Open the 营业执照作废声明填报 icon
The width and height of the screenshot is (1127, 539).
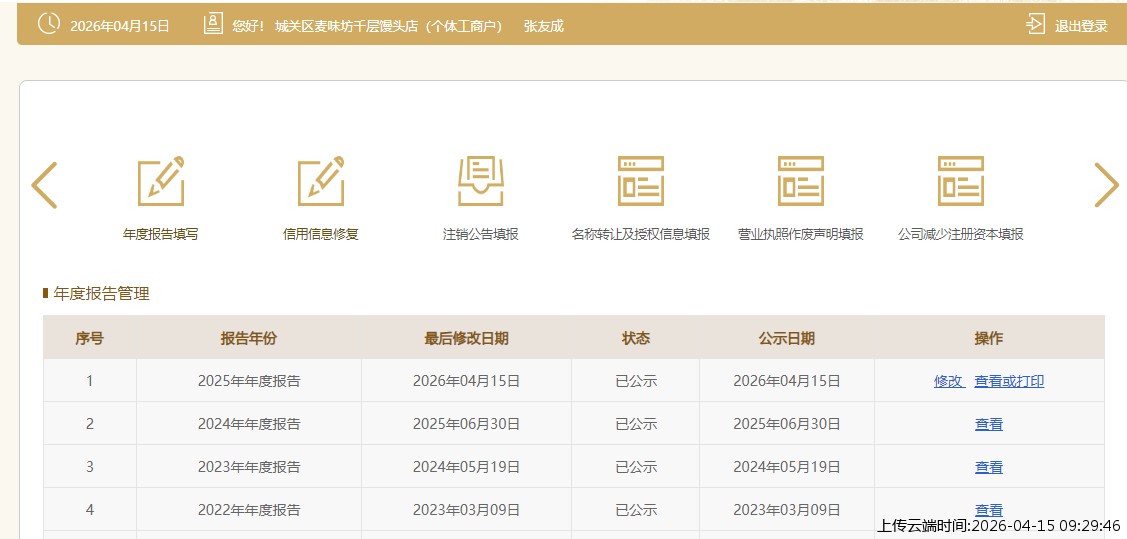click(801, 181)
